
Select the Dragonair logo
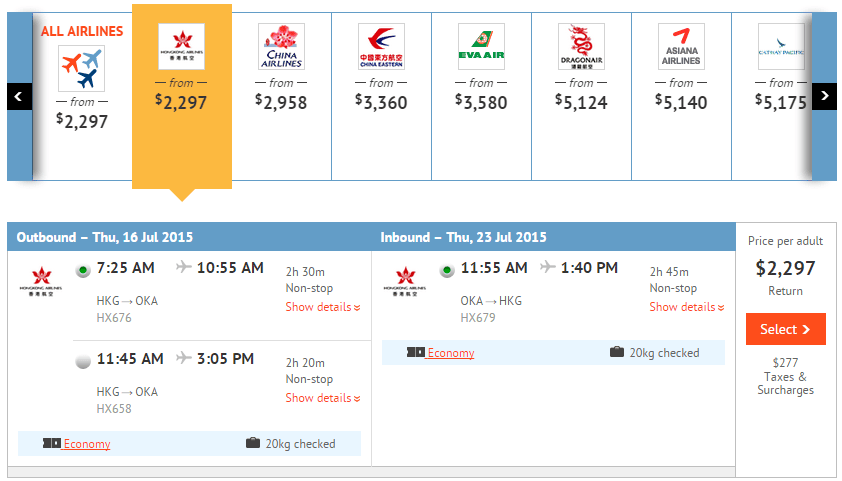pyautogui.click(x=581, y=47)
